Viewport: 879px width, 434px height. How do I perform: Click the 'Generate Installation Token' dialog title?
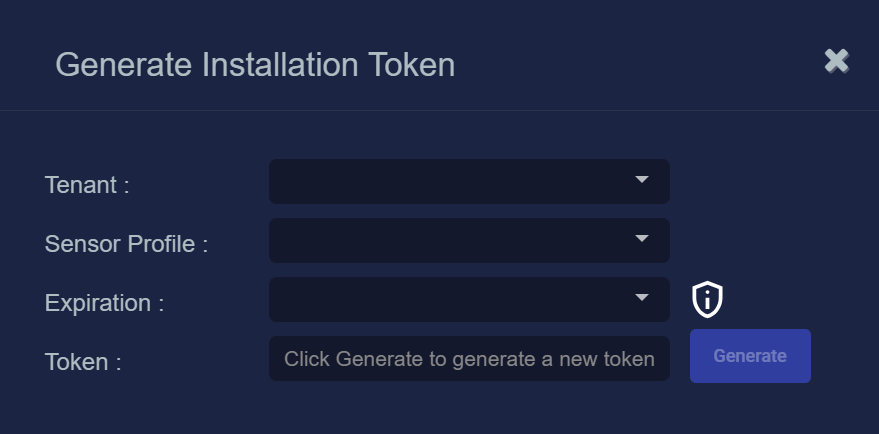(255, 65)
